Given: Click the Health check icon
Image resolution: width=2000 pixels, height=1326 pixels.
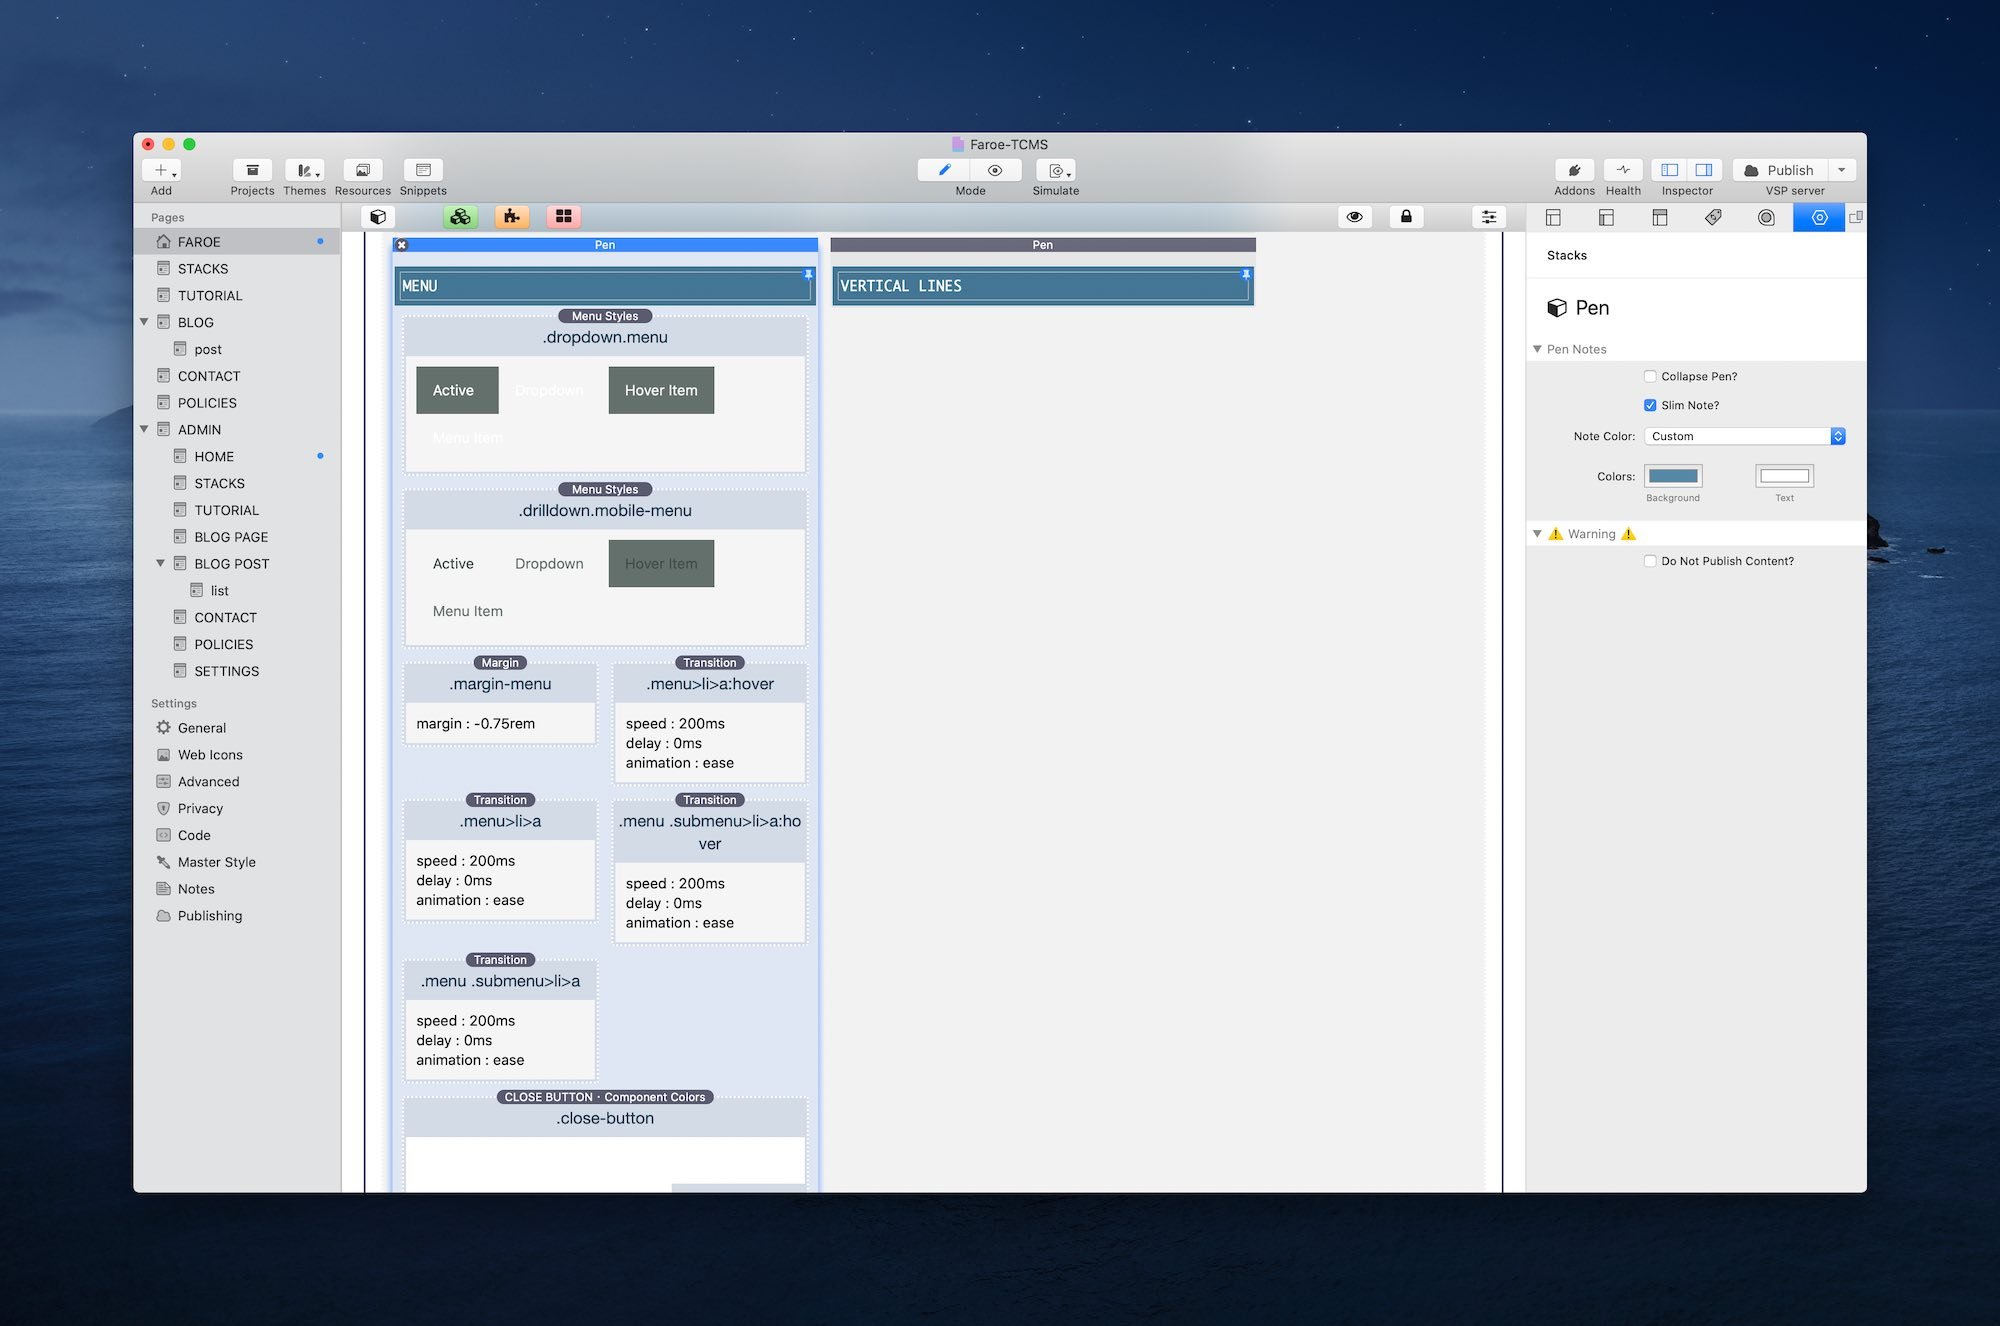Looking at the screenshot, I should (1623, 170).
